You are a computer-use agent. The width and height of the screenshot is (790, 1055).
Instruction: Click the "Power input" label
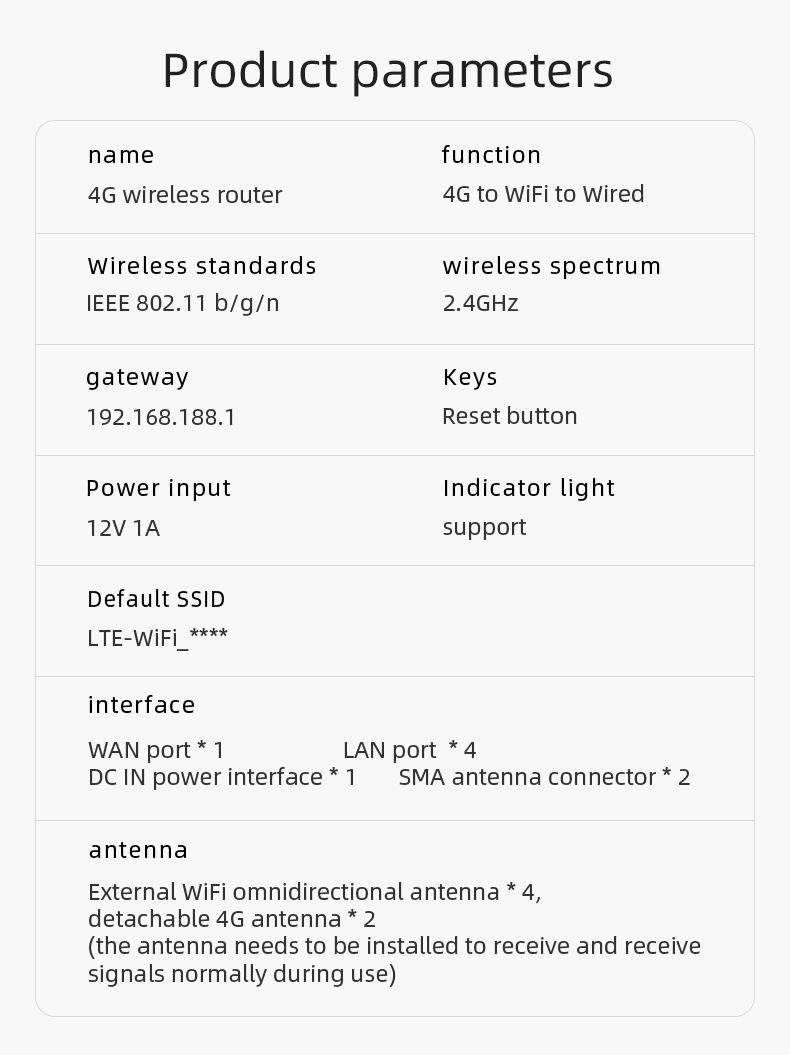[158, 488]
